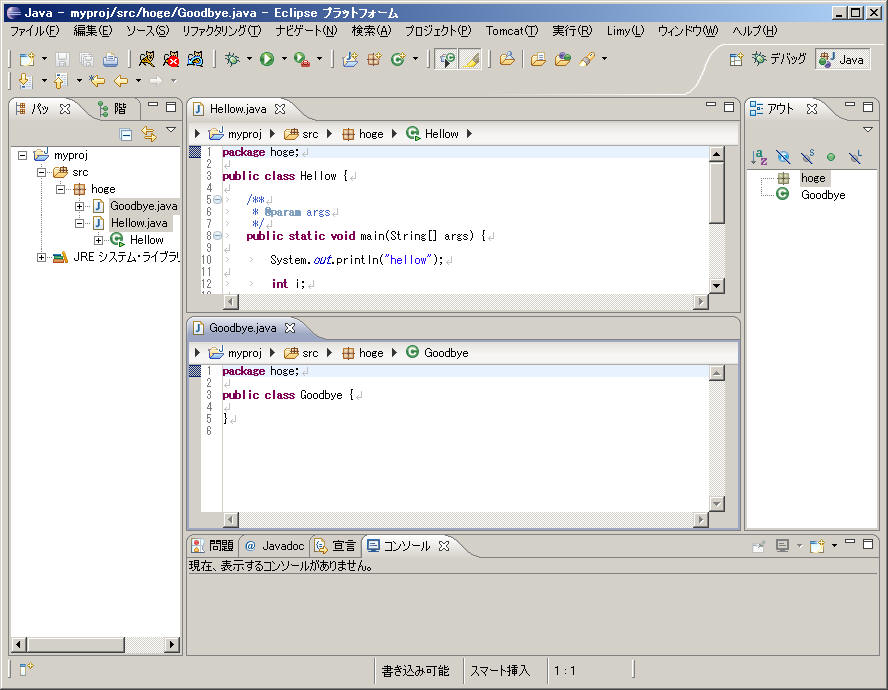Click the green Run button in toolbar
888x690 pixels.
coord(267,59)
